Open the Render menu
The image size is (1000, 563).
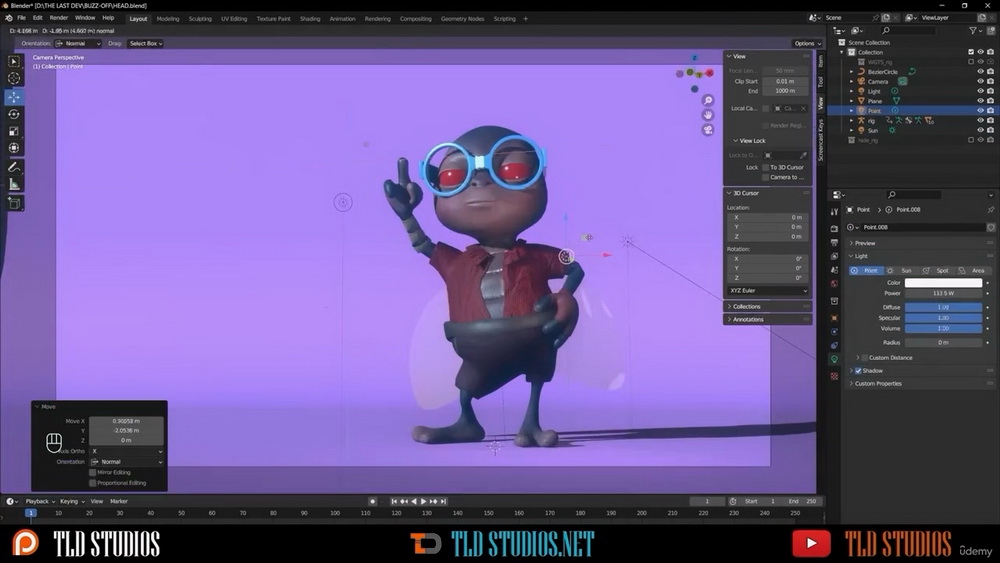point(59,18)
